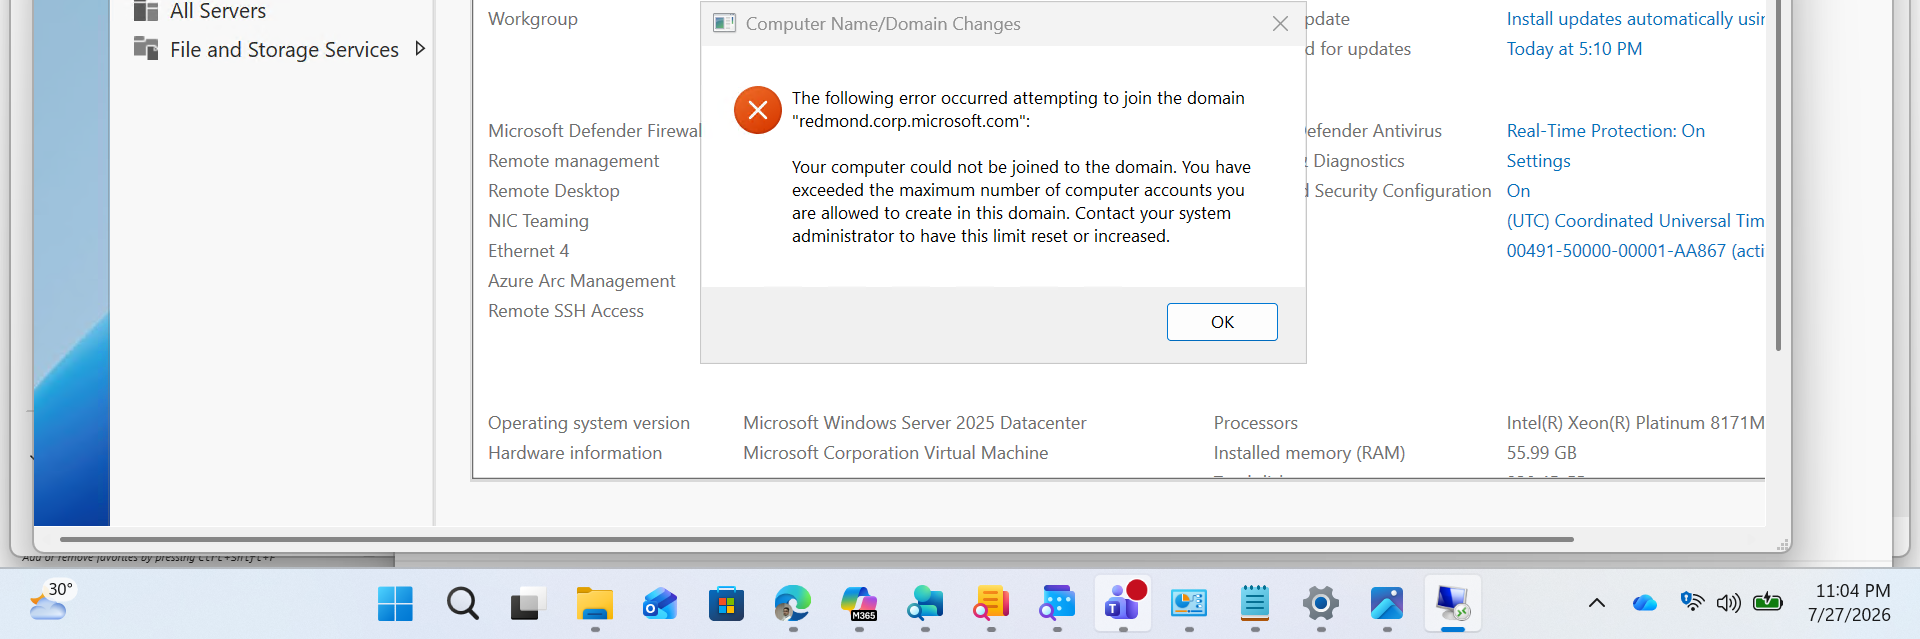This screenshot has height=639, width=1920.
Task: Click the All Servers sidebar icon
Action: click(146, 11)
